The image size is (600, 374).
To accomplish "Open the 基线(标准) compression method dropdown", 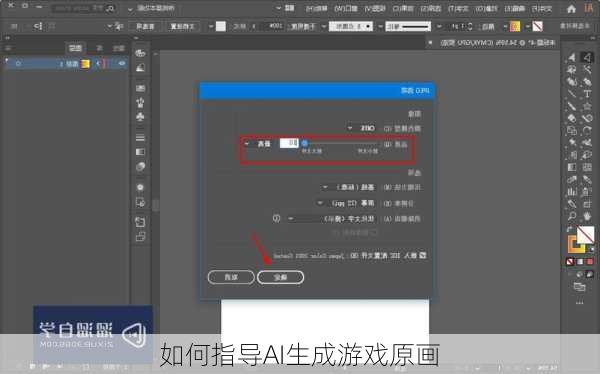I will coord(349,187).
